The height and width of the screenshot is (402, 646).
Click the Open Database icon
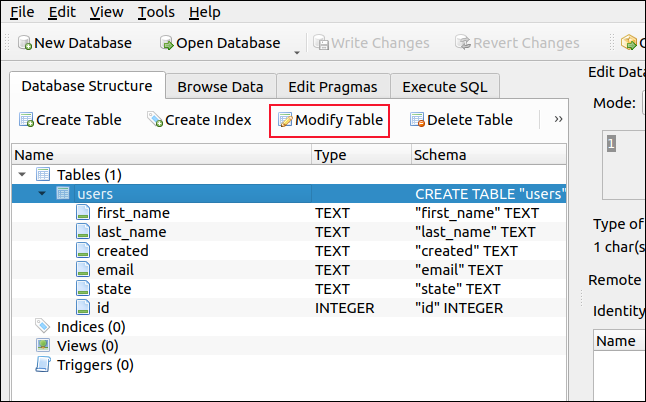pyautogui.click(x=166, y=43)
